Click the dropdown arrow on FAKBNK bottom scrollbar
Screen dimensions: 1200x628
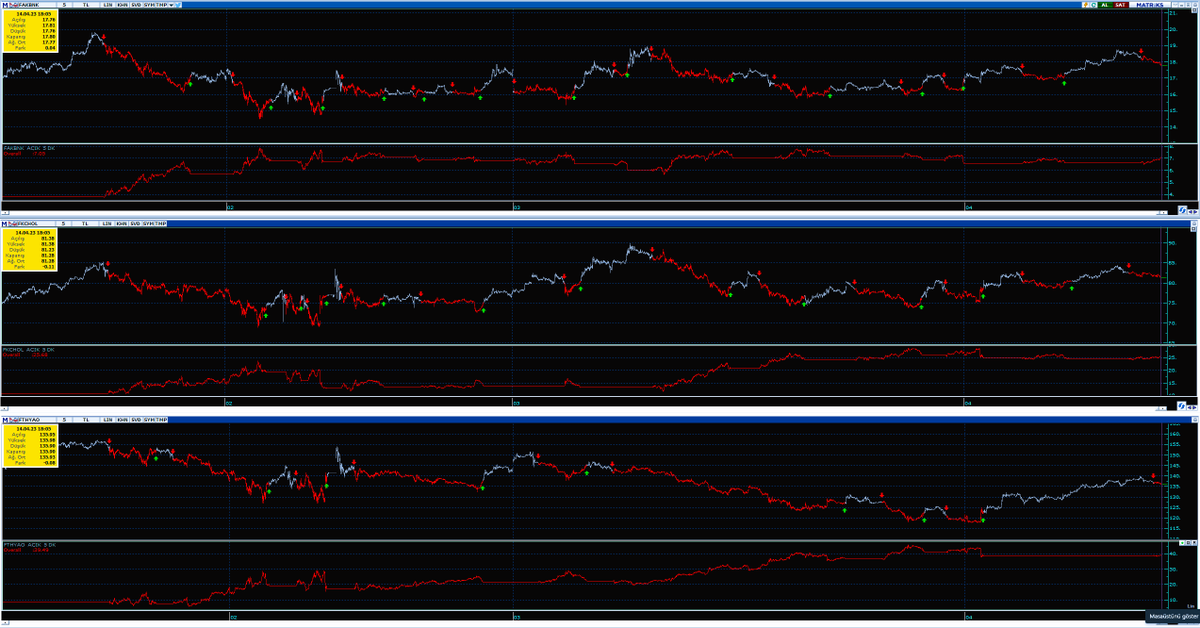click(x=1163, y=212)
